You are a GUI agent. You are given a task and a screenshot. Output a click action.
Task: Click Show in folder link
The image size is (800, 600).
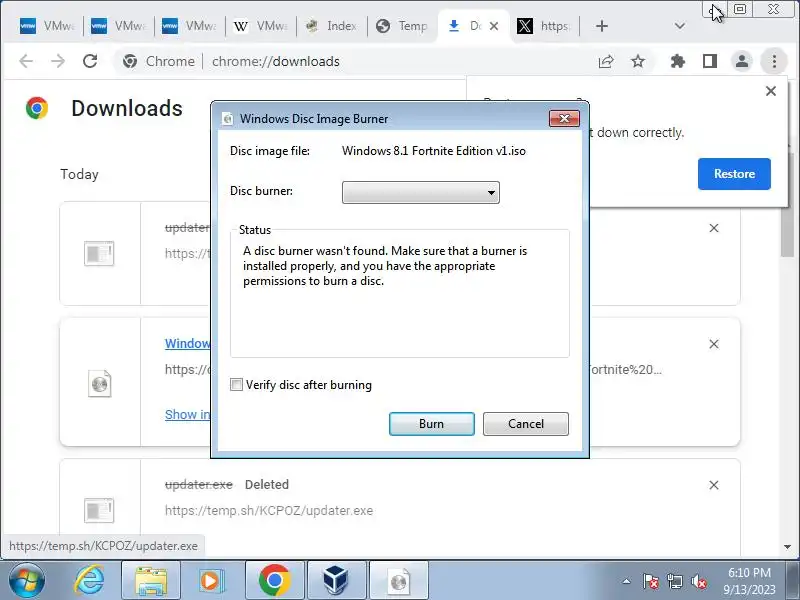point(187,414)
